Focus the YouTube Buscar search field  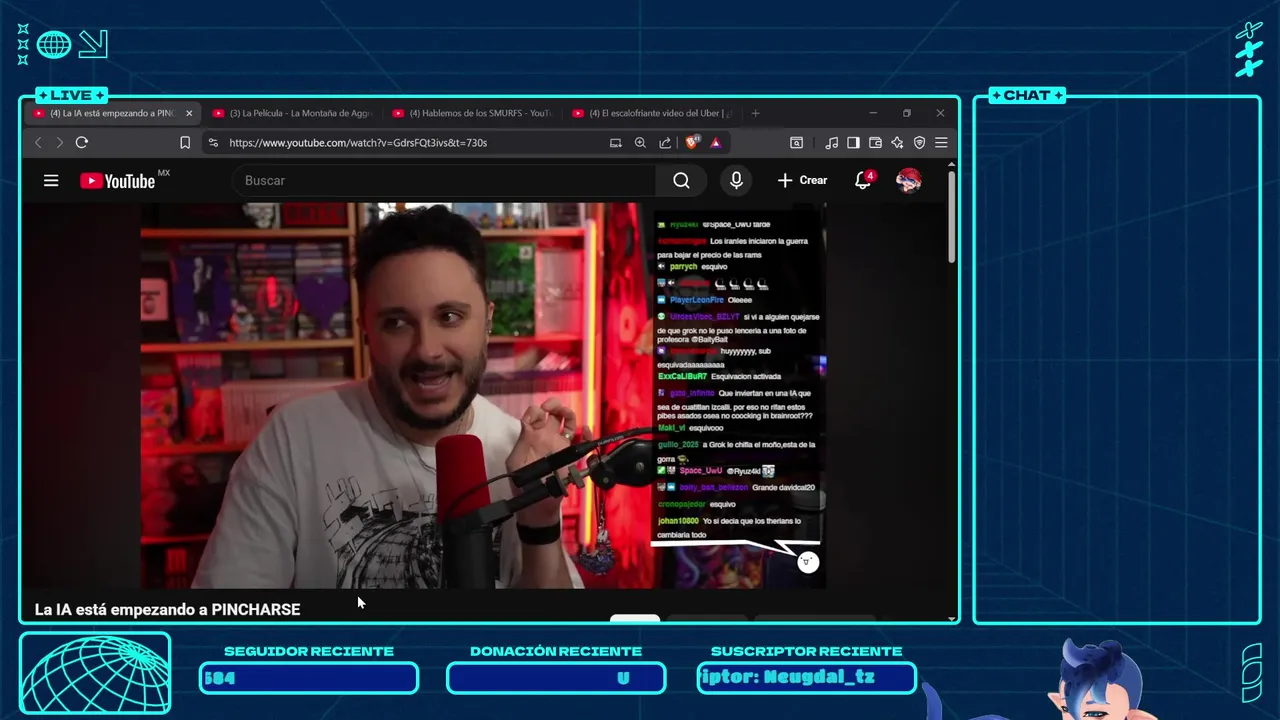[444, 181]
